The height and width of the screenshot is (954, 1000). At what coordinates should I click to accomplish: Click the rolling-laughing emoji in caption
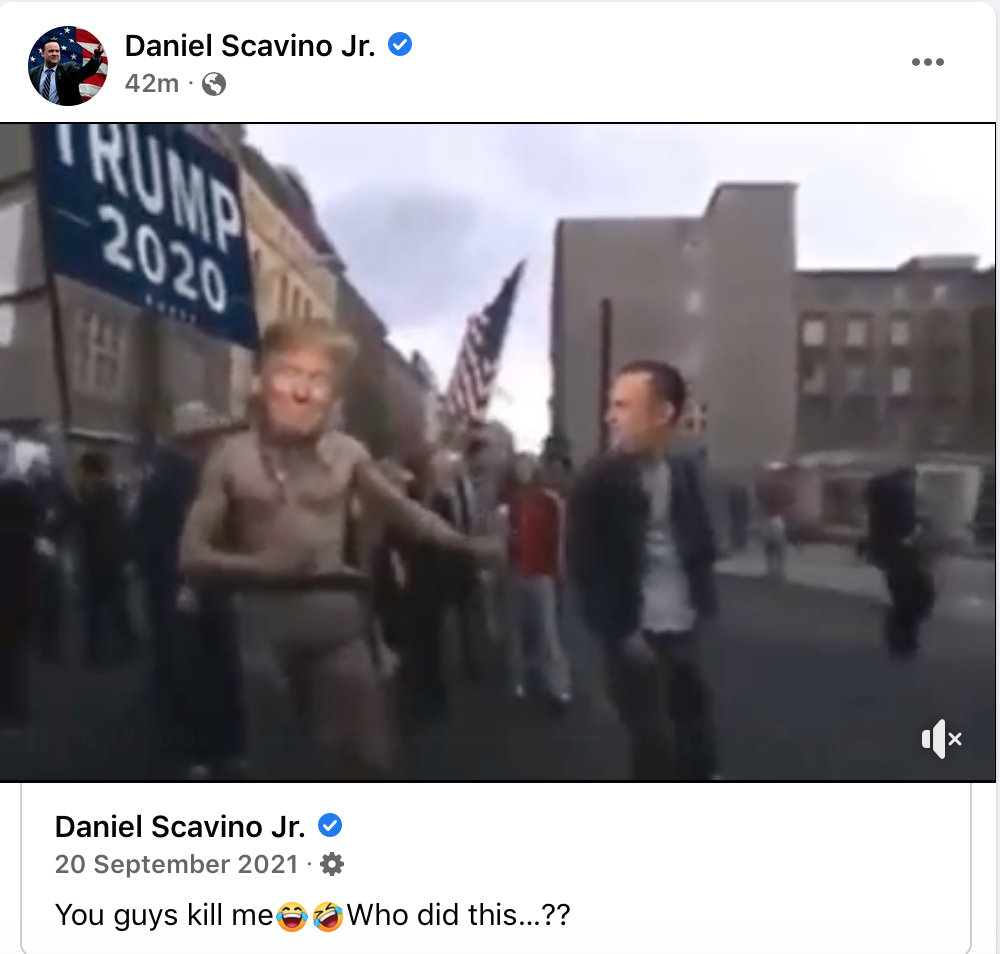[x=327, y=916]
